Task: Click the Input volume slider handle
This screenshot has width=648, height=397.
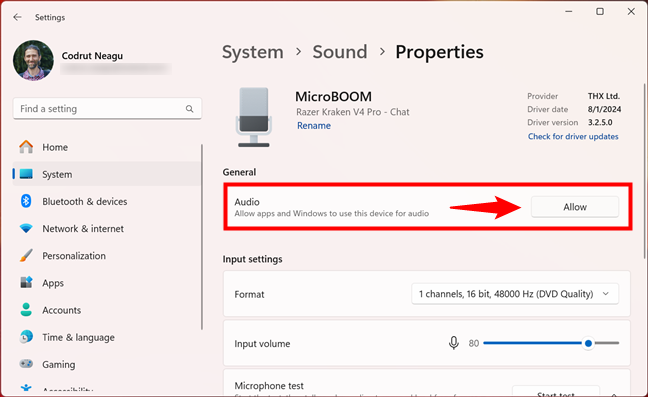Action: coord(588,343)
